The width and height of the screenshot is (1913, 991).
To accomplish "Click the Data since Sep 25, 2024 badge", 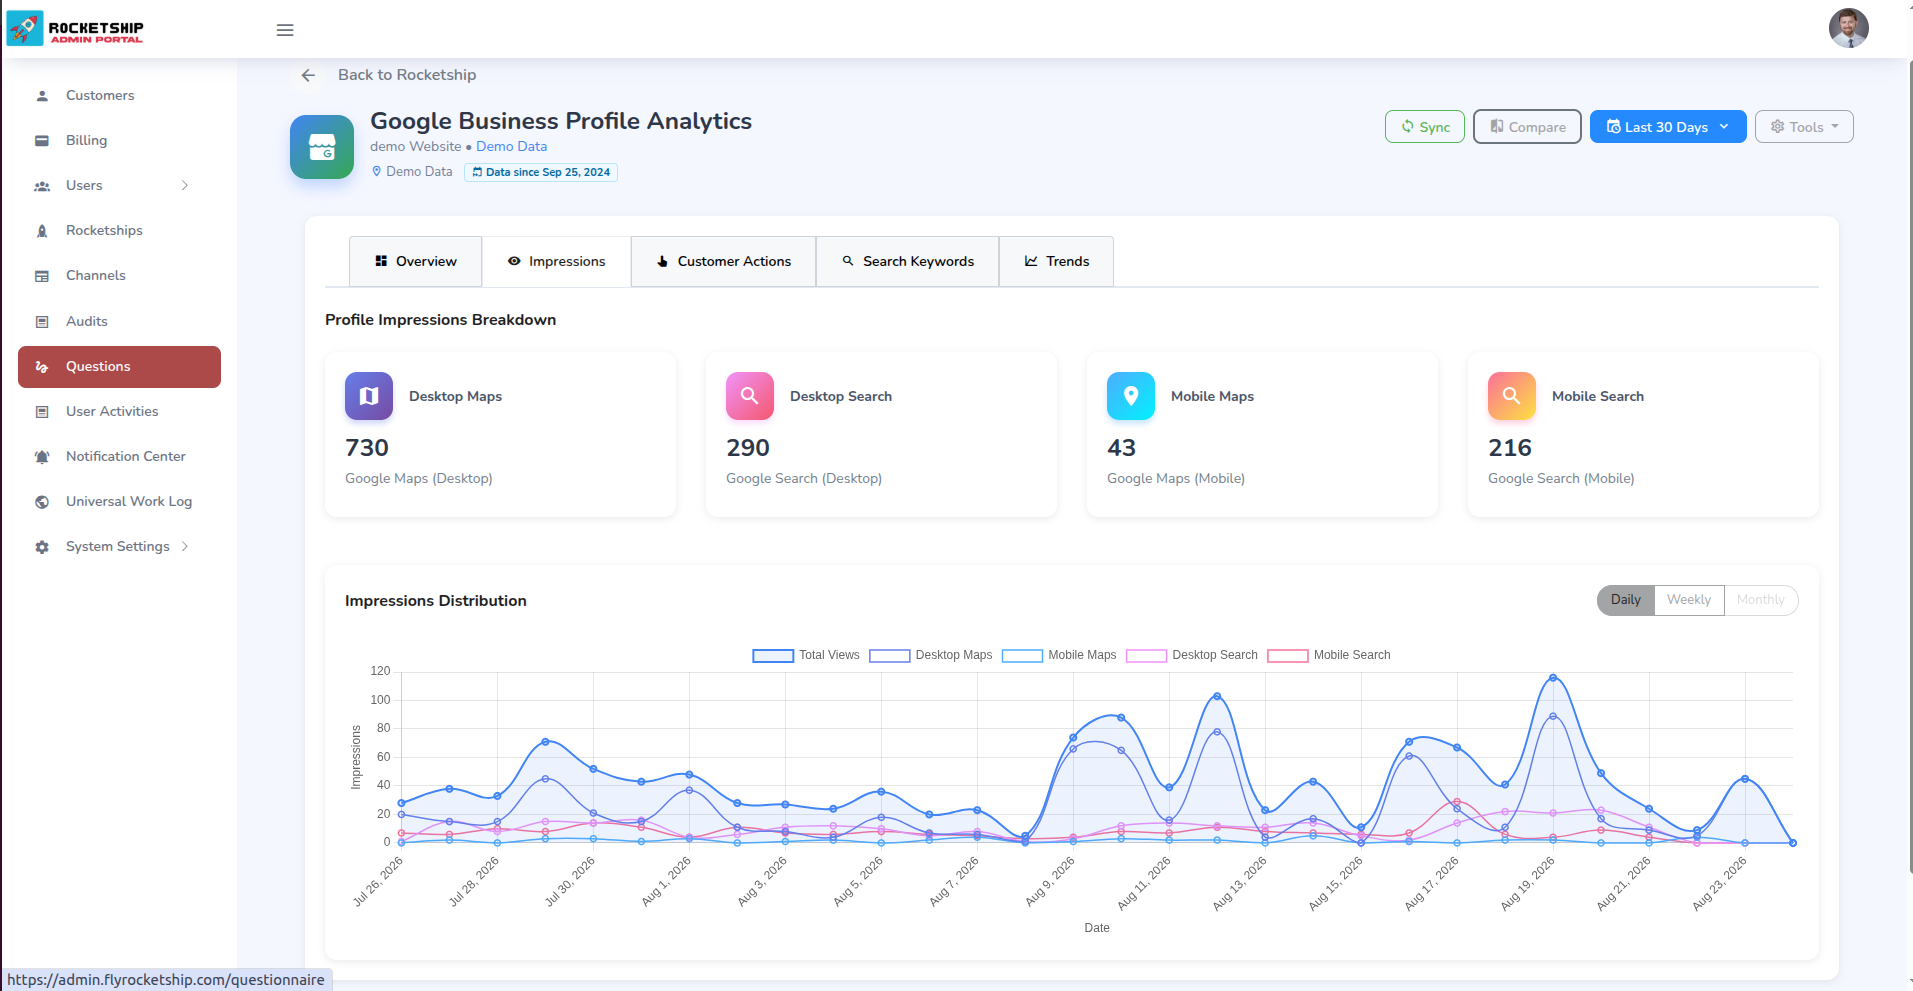I will (x=541, y=172).
